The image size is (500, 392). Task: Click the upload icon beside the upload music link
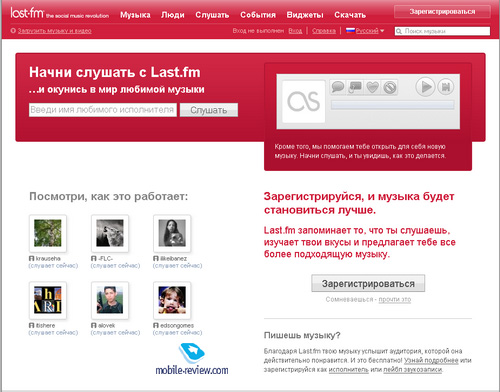(13, 31)
